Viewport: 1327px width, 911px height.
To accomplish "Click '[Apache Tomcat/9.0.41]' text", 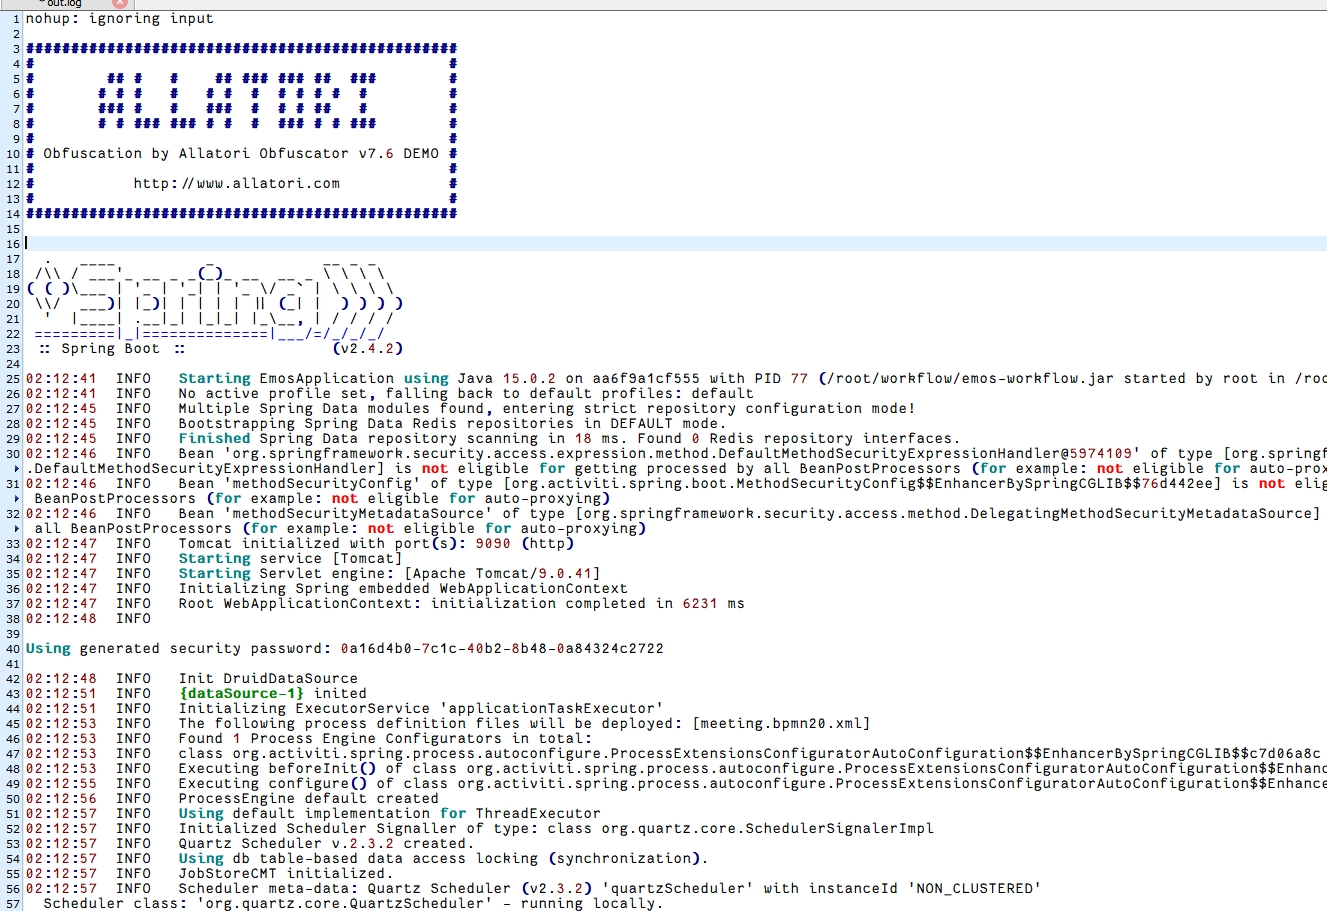I will [x=502, y=573].
